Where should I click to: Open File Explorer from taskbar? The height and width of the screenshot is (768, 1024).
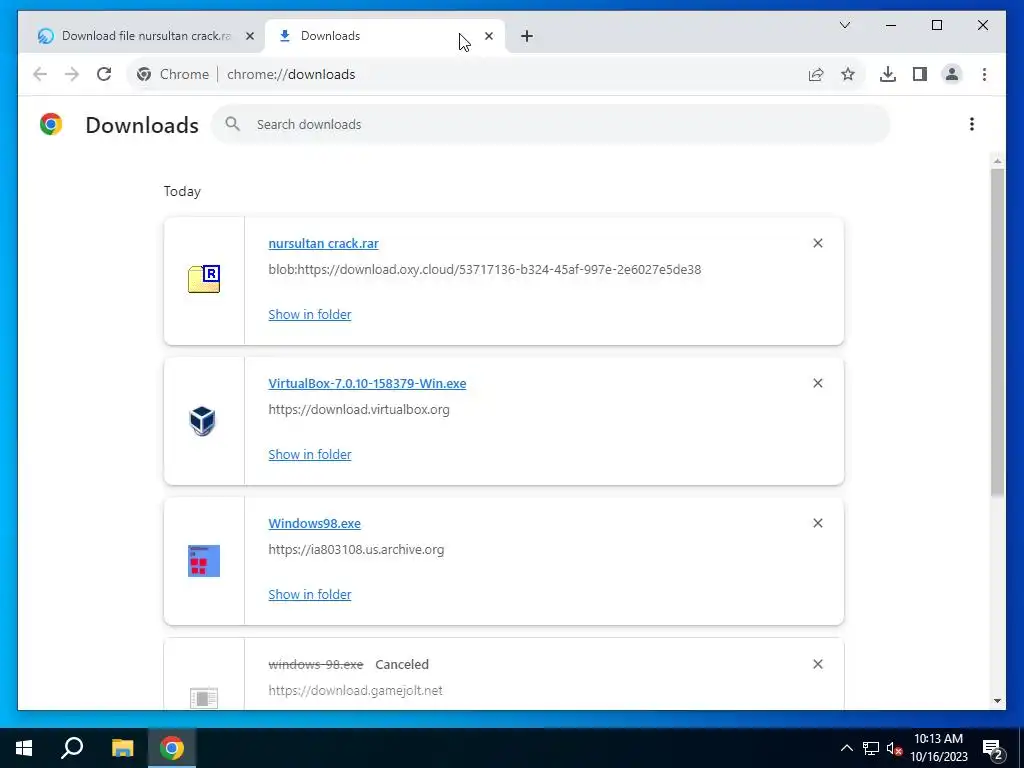click(122, 748)
